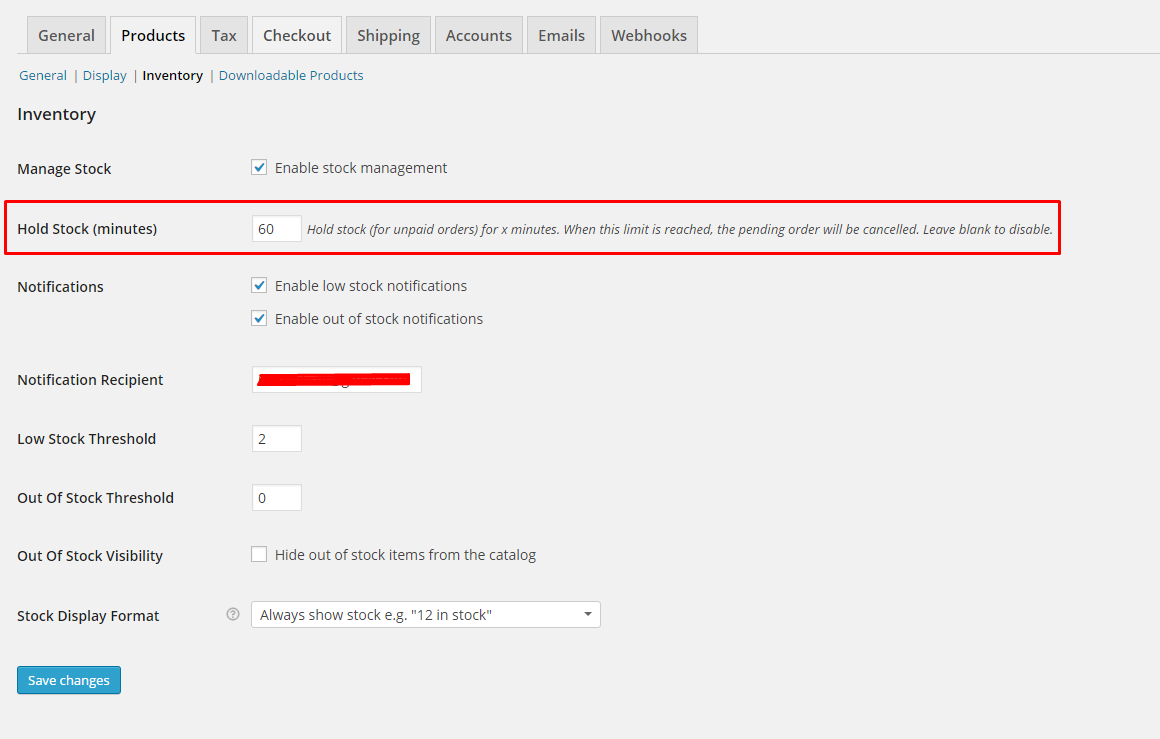Open the Stock Display Format dropdown
This screenshot has width=1160, height=739.
425,615
